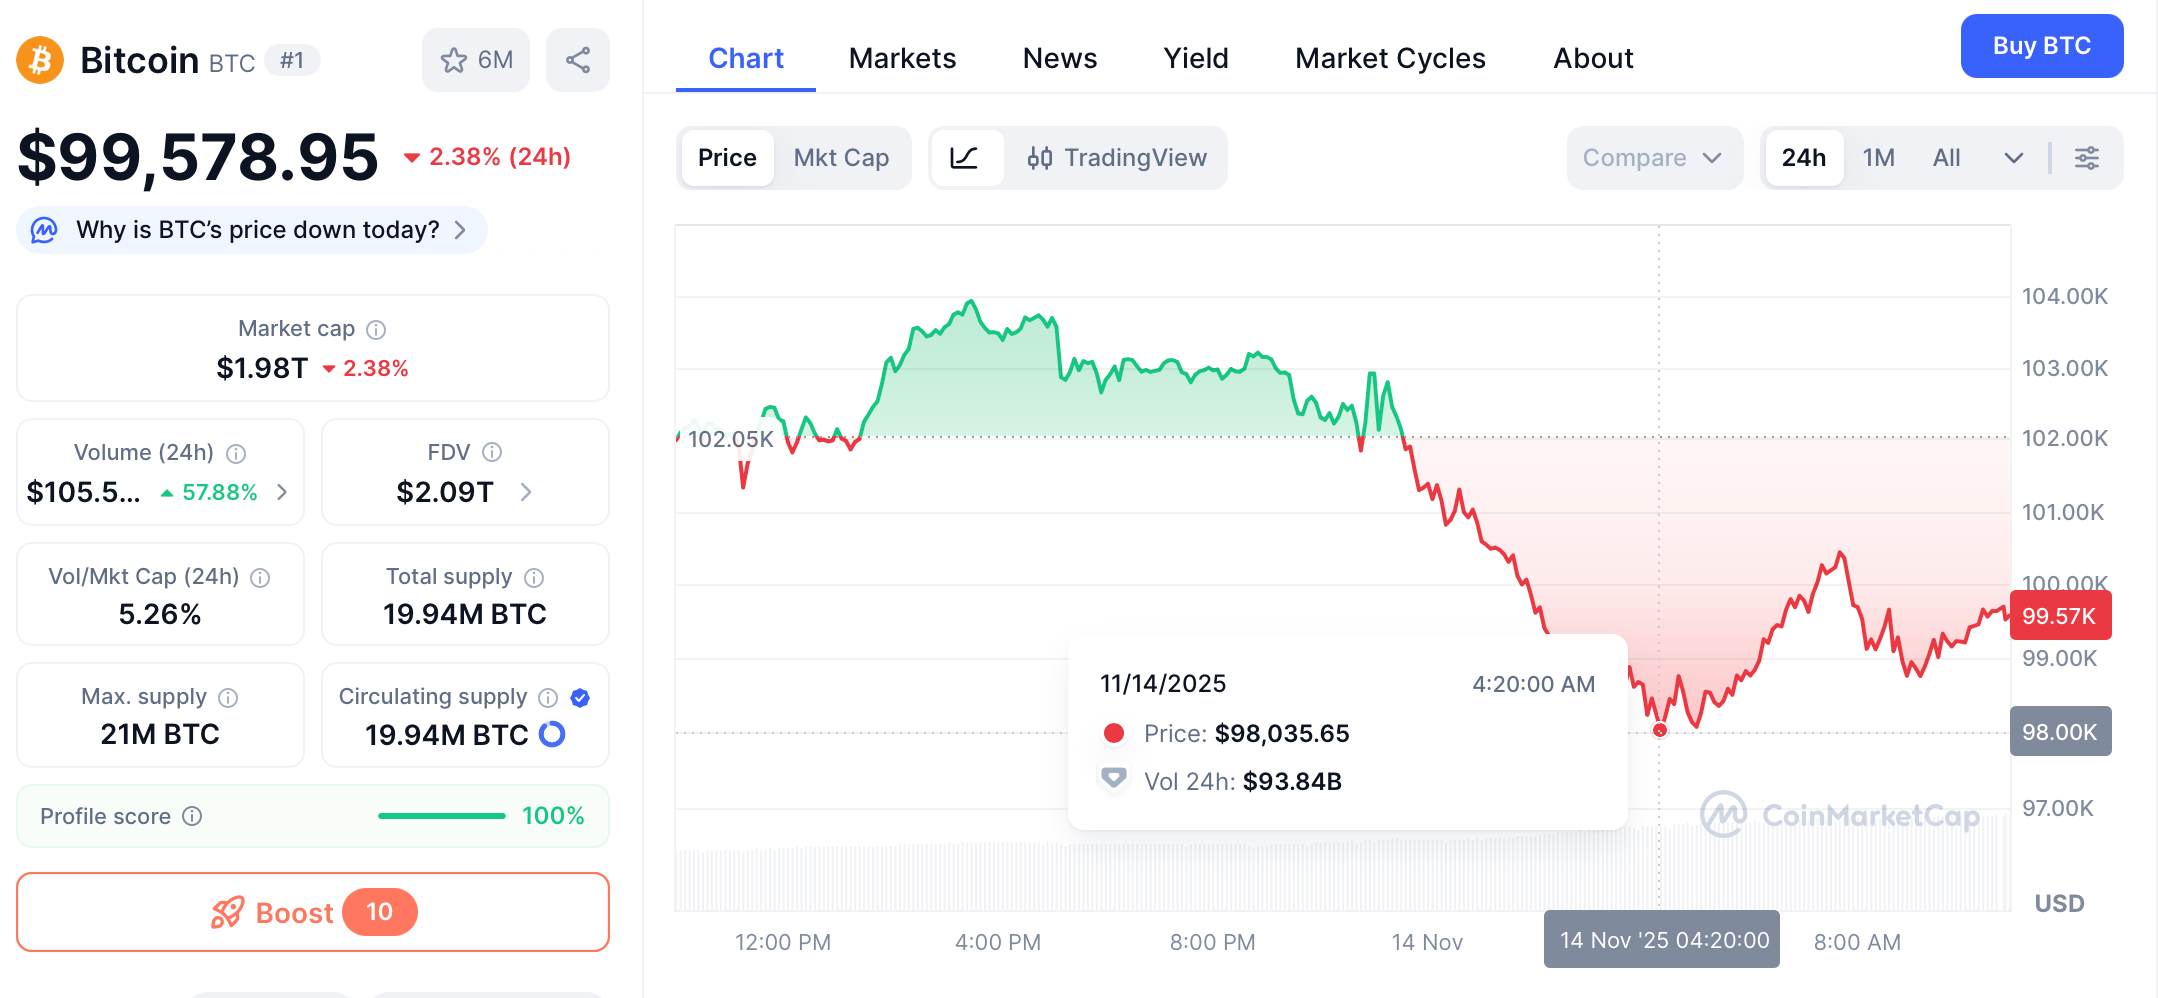Open the Market Cycles tab
Viewport: 2158px width, 998px height.
(1390, 58)
